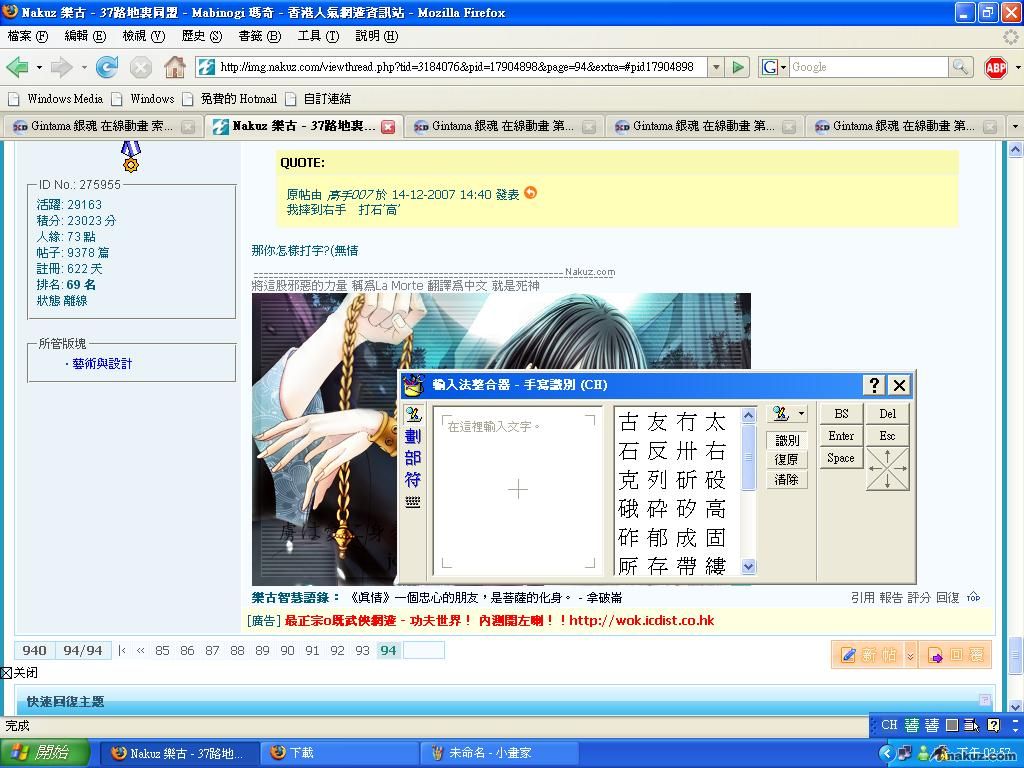The width and height of the screenshot is (1024, 768).
Task: Open the Home page icon
Action: coord(174,67)
